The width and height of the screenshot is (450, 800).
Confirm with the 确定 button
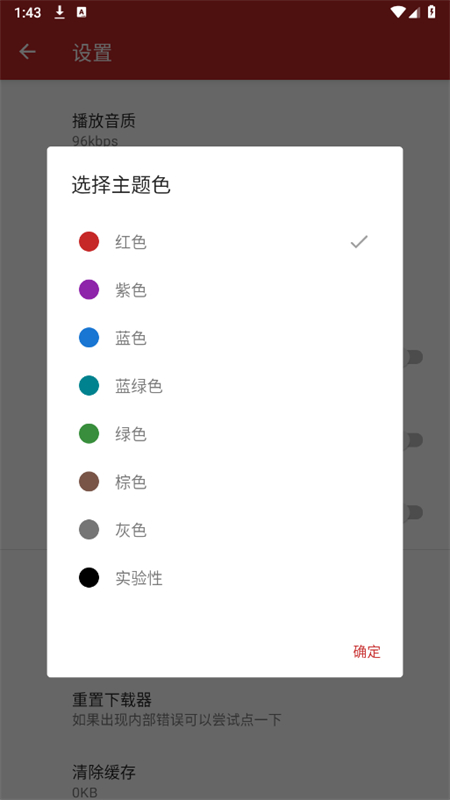pyautogui.click(x=367, y=652)
